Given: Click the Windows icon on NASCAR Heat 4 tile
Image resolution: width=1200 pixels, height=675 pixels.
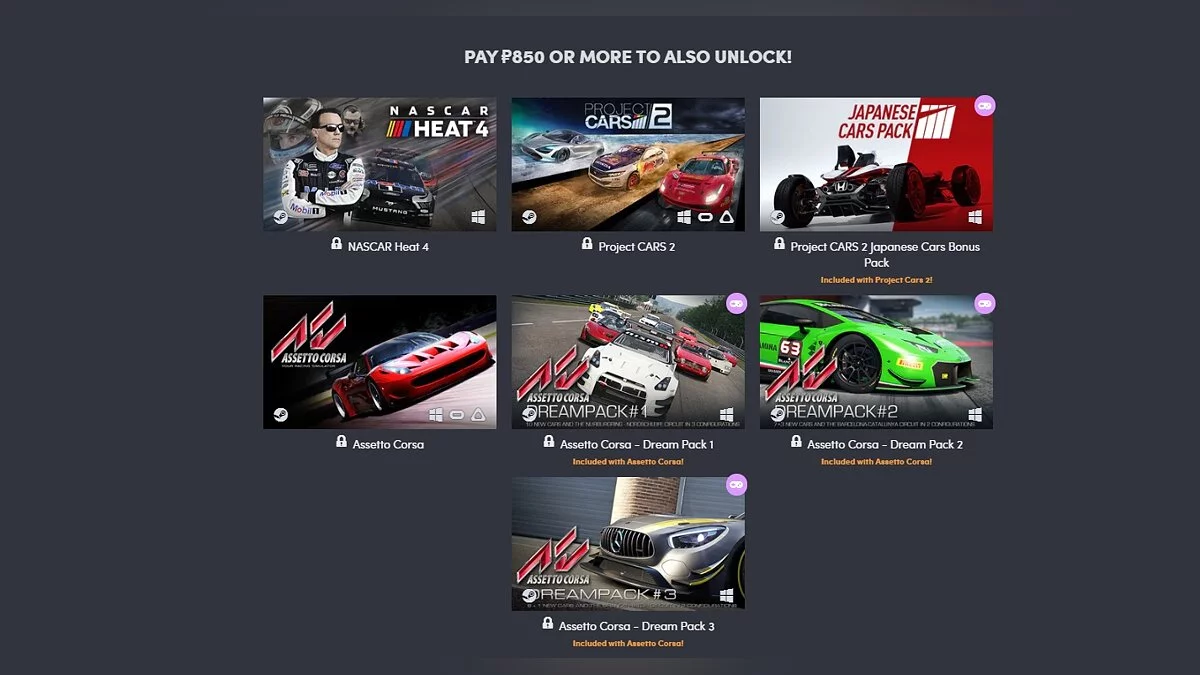Looking at the screenshot, I should point(479,216).
